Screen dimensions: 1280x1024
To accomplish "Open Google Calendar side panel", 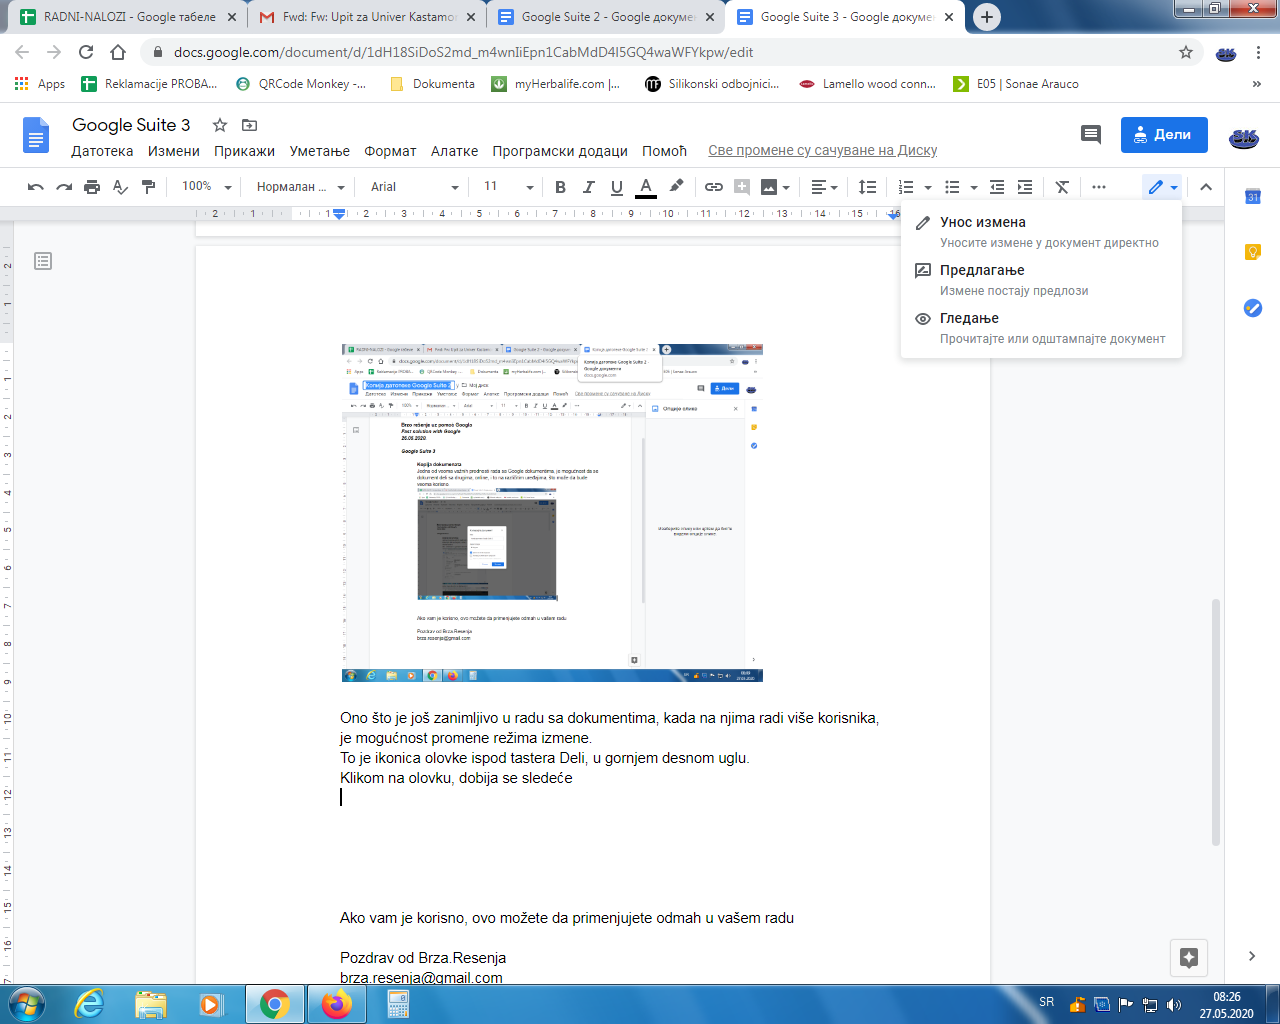I will [x=1253, y=197].
